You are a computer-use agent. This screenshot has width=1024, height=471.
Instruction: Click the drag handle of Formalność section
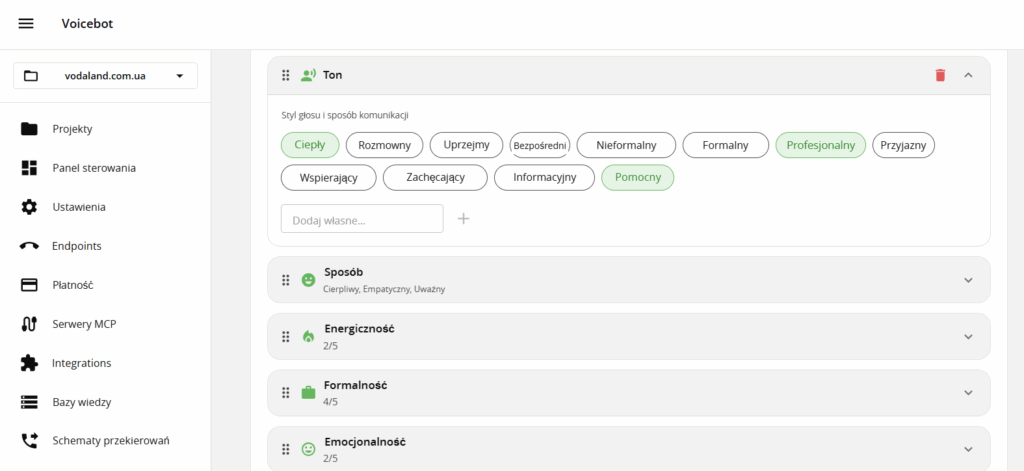(285, 393)
